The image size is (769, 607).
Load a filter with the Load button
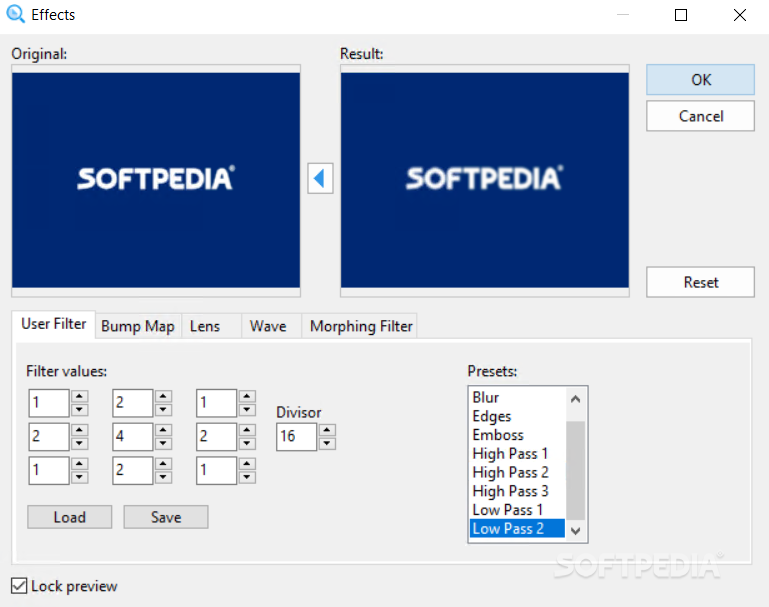coord(70,517)
